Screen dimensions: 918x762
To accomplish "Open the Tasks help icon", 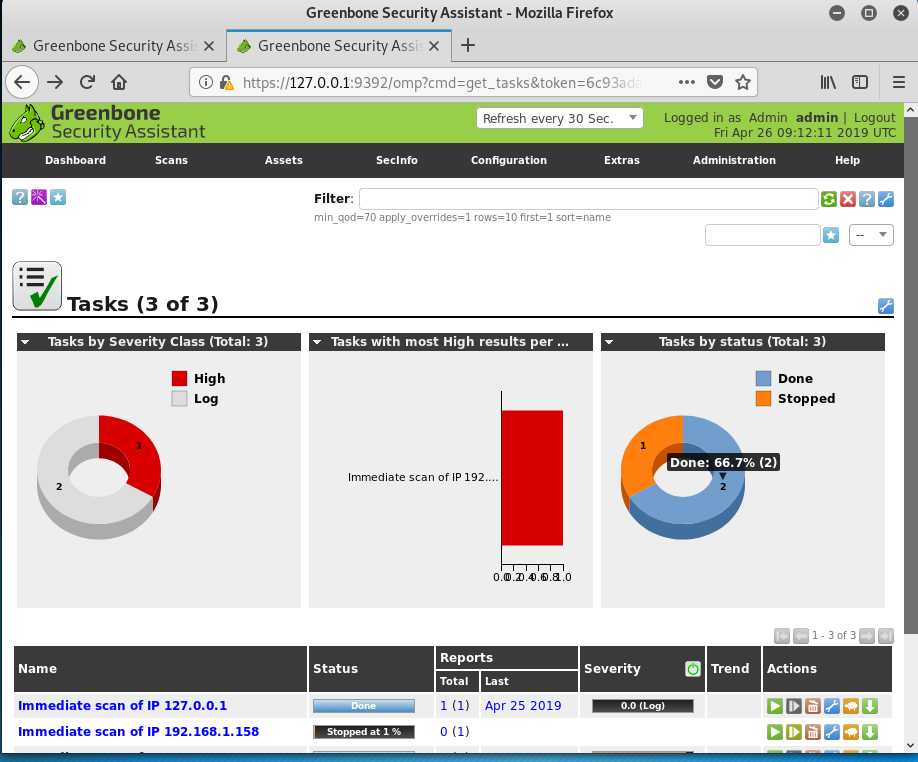I will tap(20, 197).
